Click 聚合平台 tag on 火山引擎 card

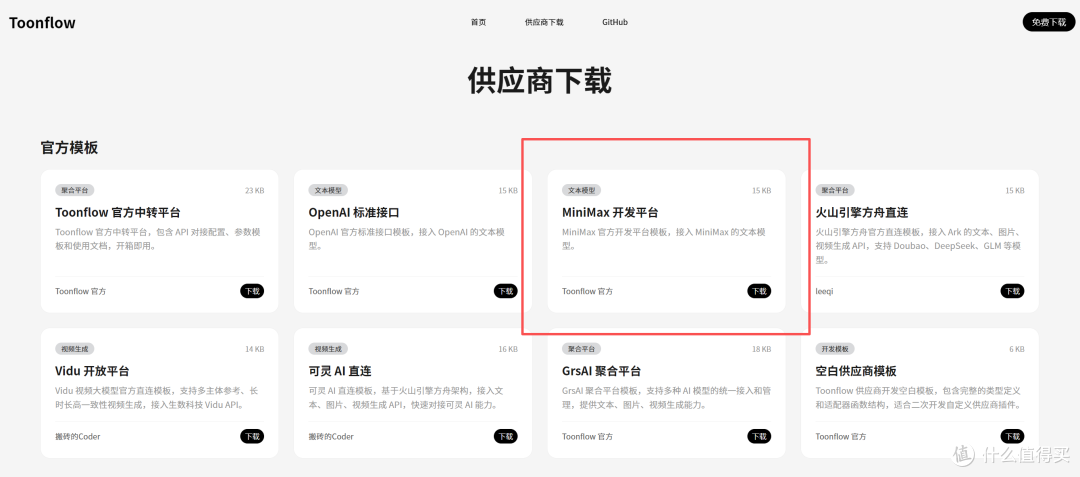835,190
